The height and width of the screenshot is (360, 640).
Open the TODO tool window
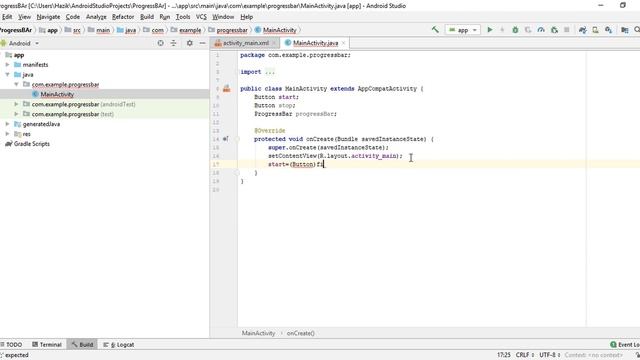pyautogui.click(x=12, y=344)
